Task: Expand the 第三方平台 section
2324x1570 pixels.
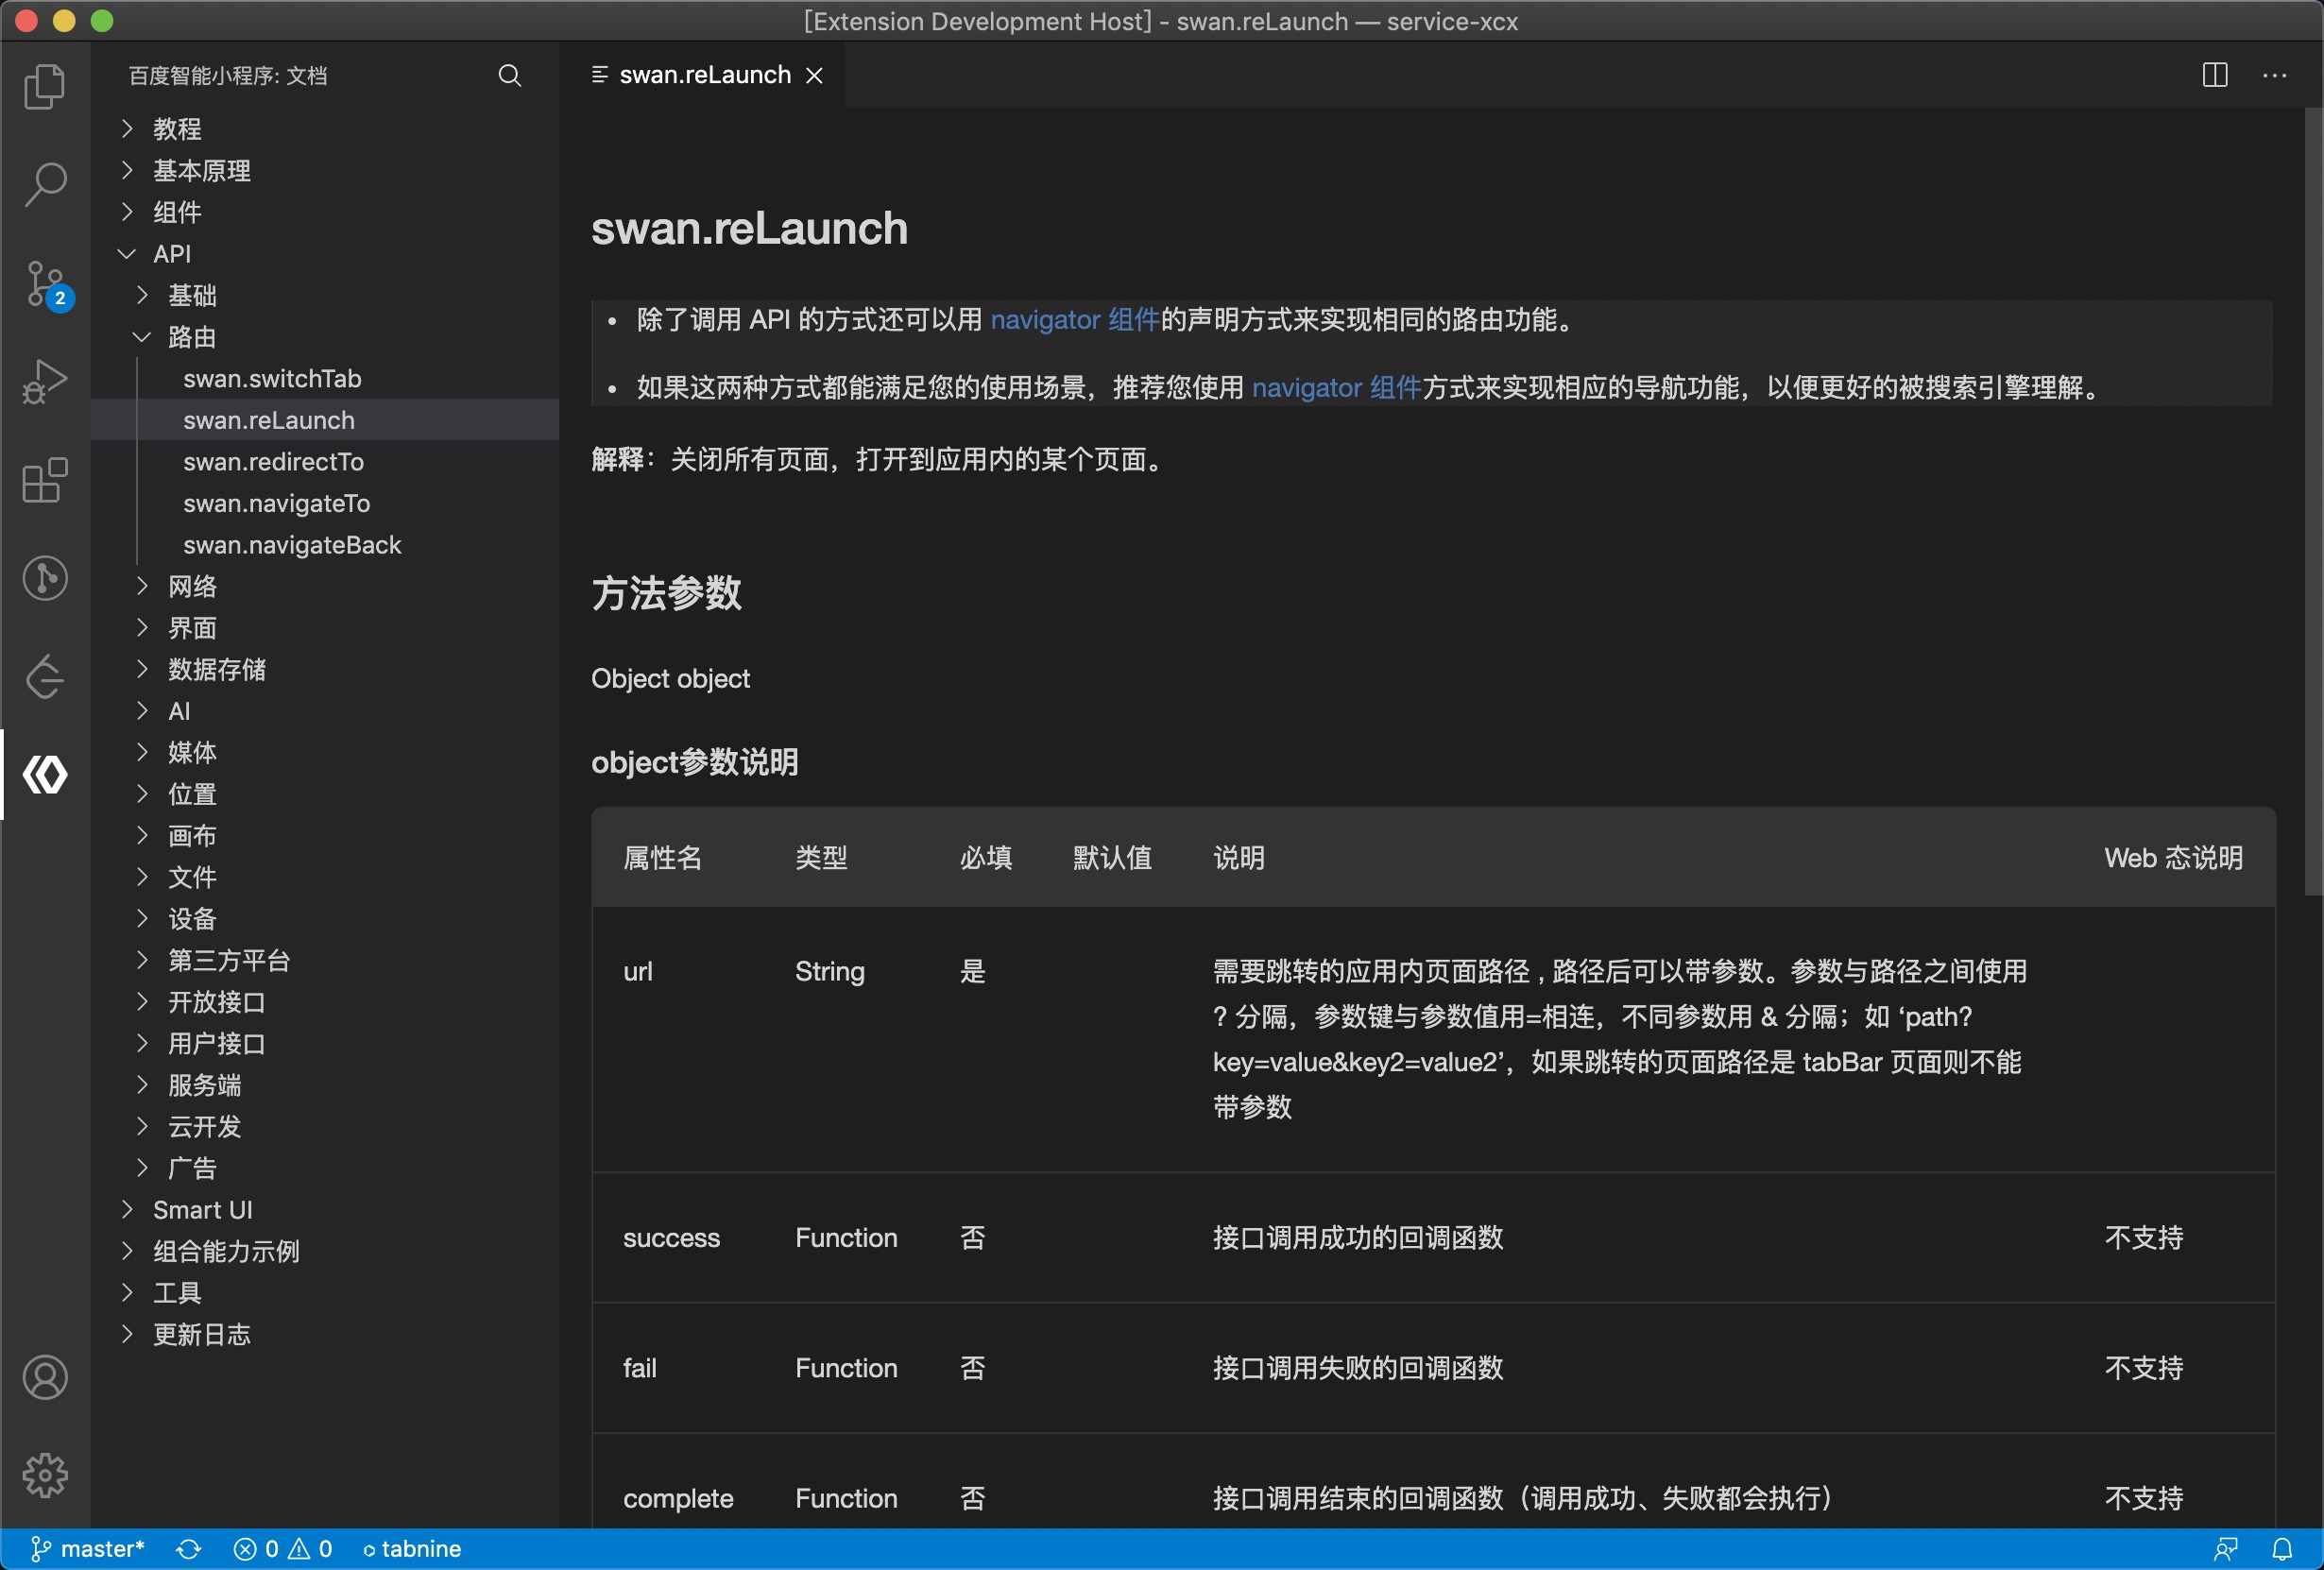Action: 325,960
